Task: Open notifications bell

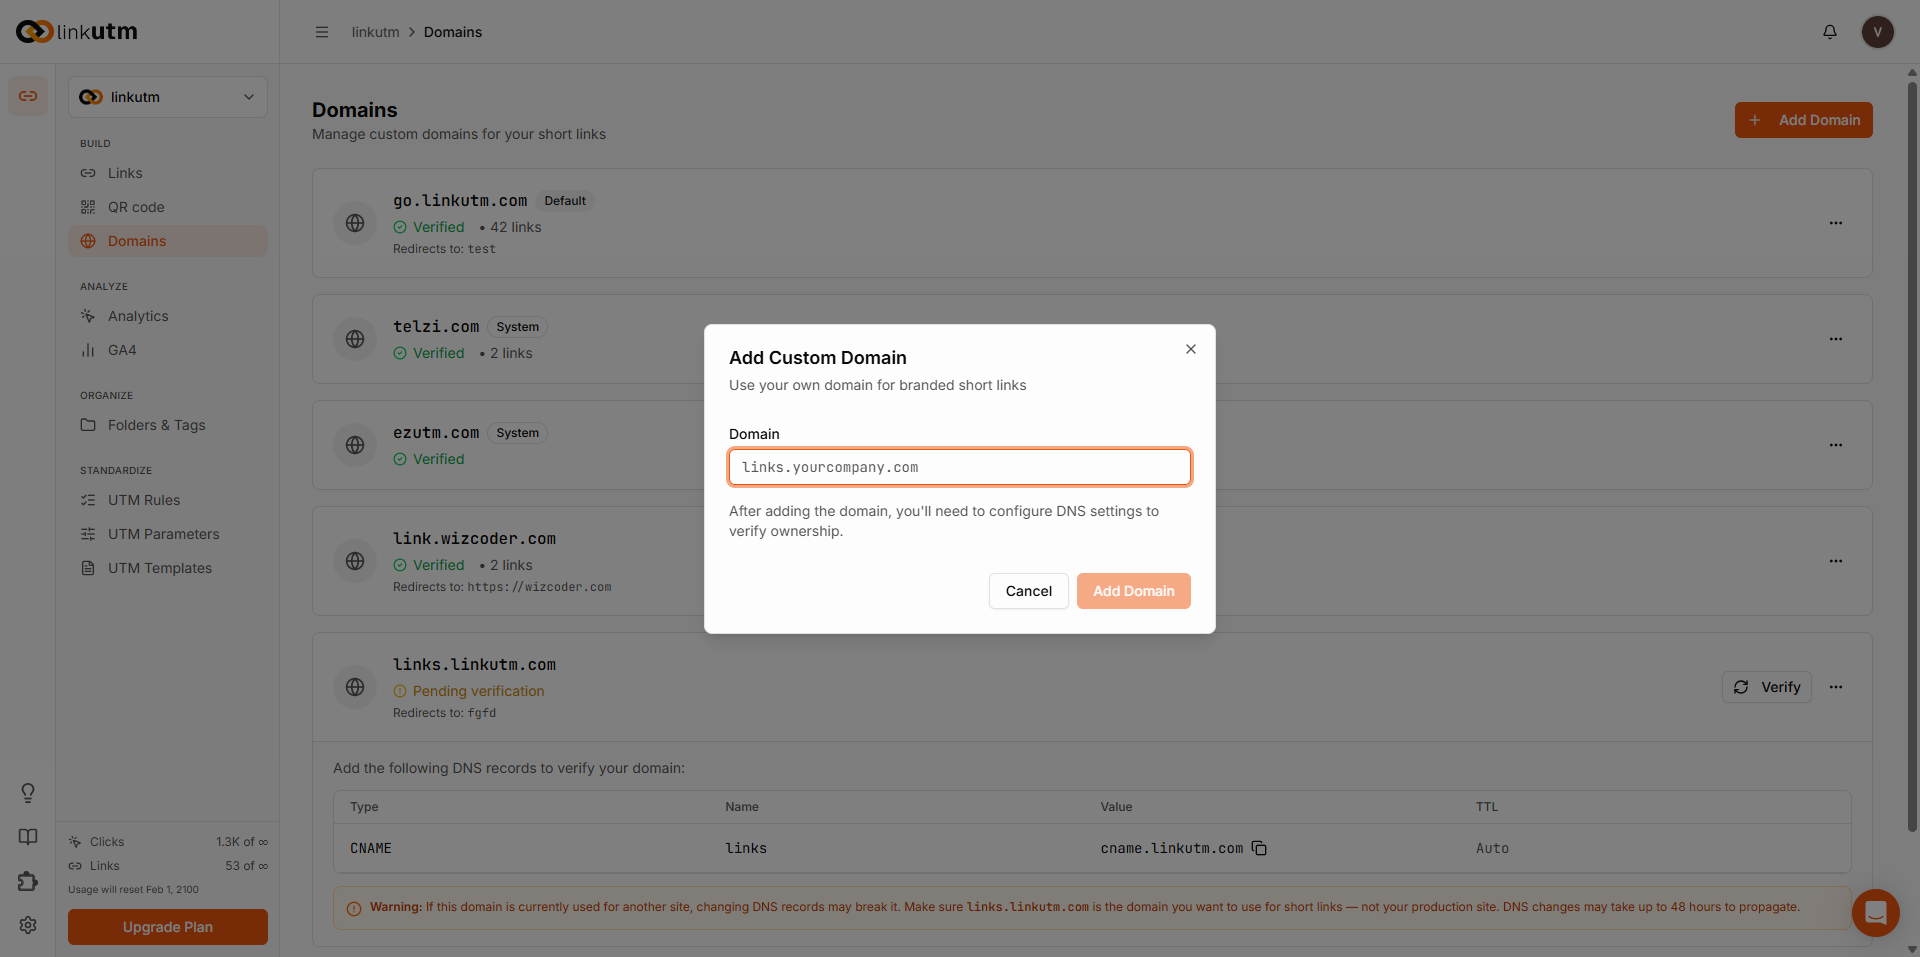Action: (1829, 32)
